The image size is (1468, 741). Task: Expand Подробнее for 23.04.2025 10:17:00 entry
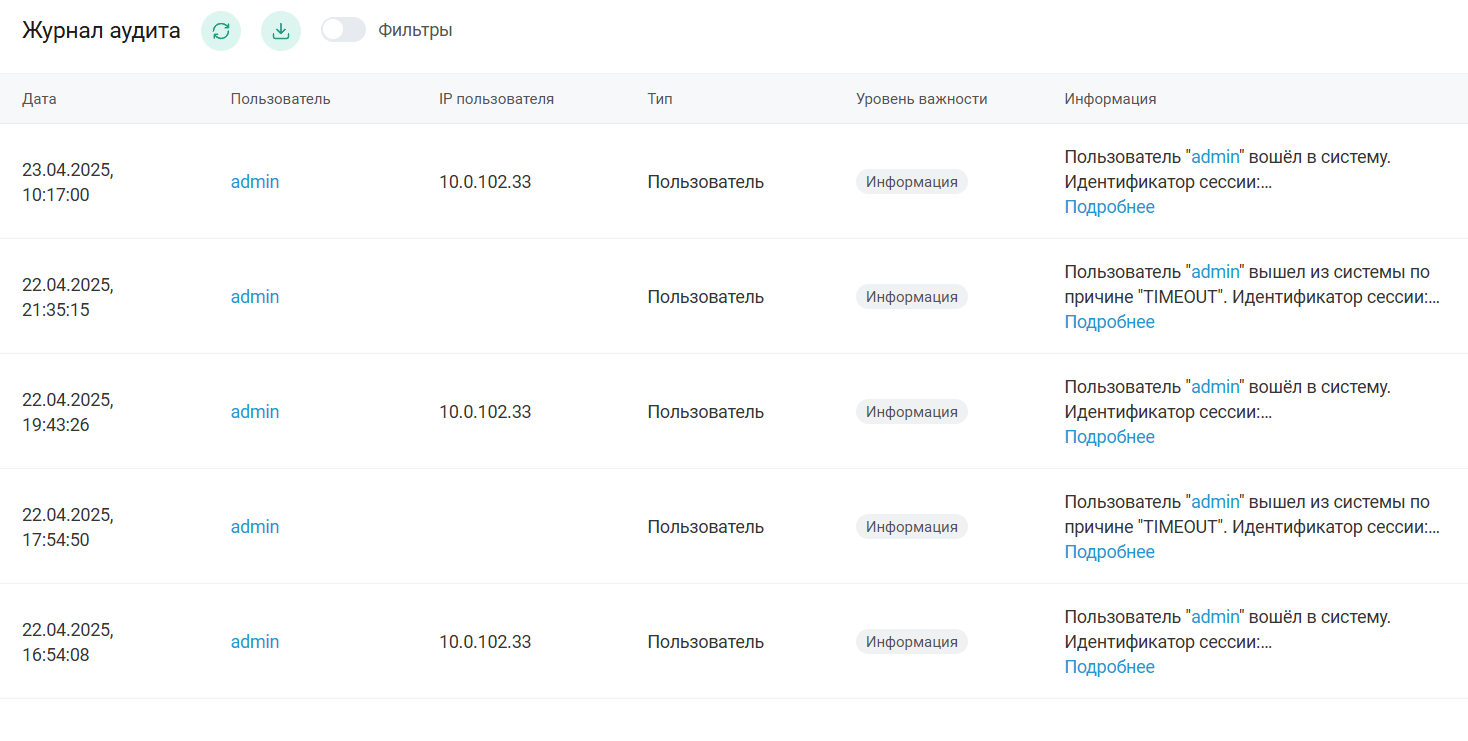(x=1109, y=207)
